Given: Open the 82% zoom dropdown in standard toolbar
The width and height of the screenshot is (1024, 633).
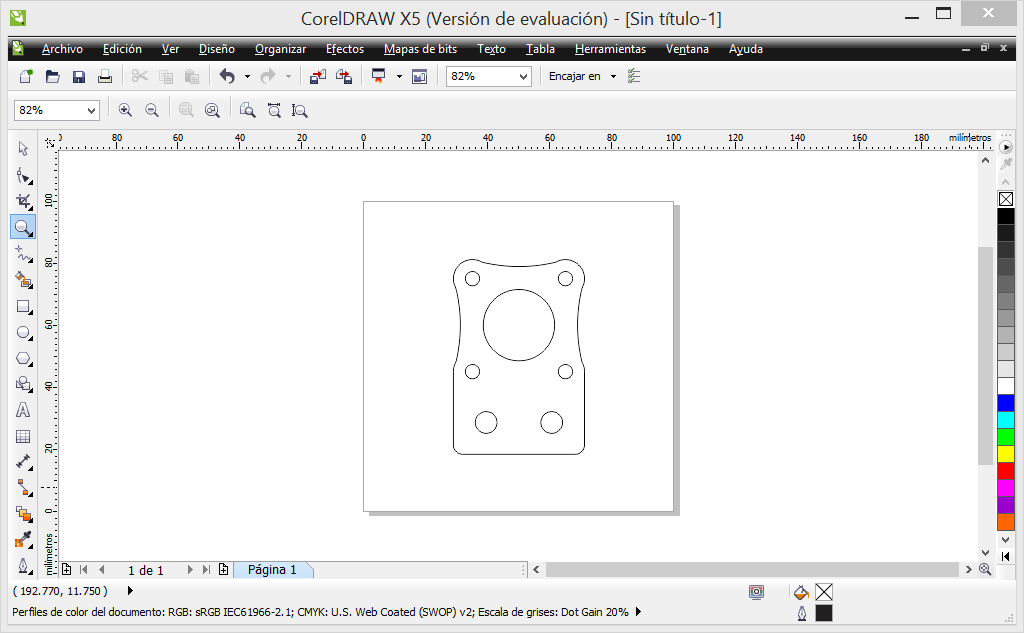Looking at the screenshot, I should point(523,76).
